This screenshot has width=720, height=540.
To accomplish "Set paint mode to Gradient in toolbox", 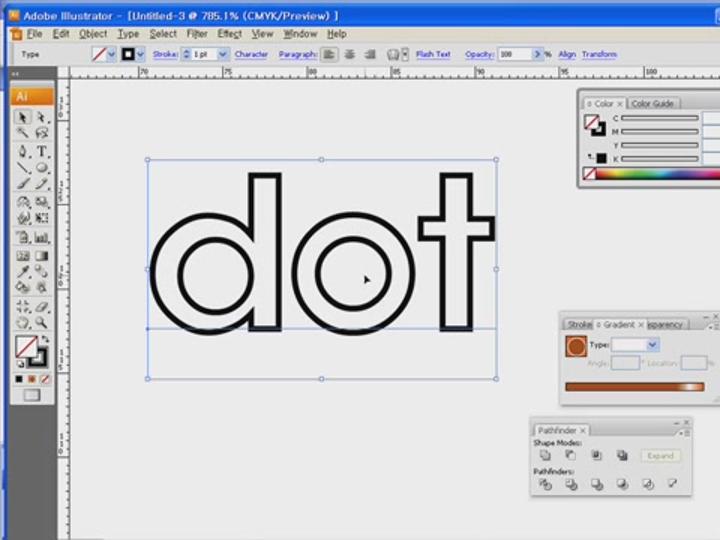I will coord(32,379).
